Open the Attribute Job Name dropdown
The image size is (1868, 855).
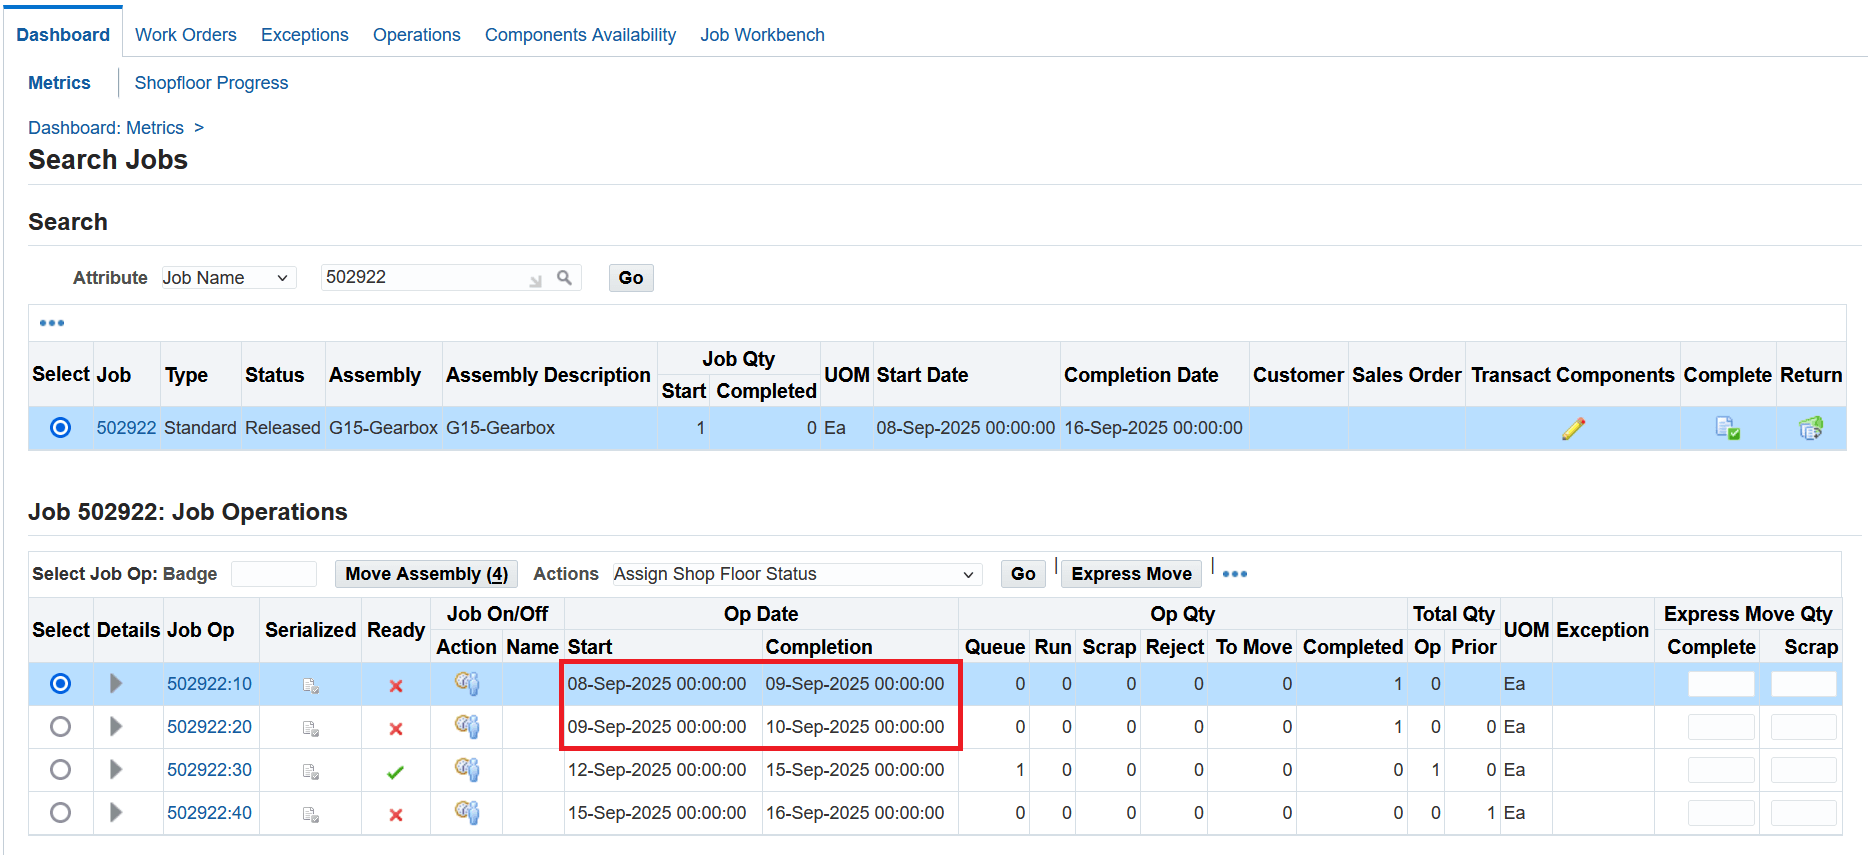(x=229, y=278)
